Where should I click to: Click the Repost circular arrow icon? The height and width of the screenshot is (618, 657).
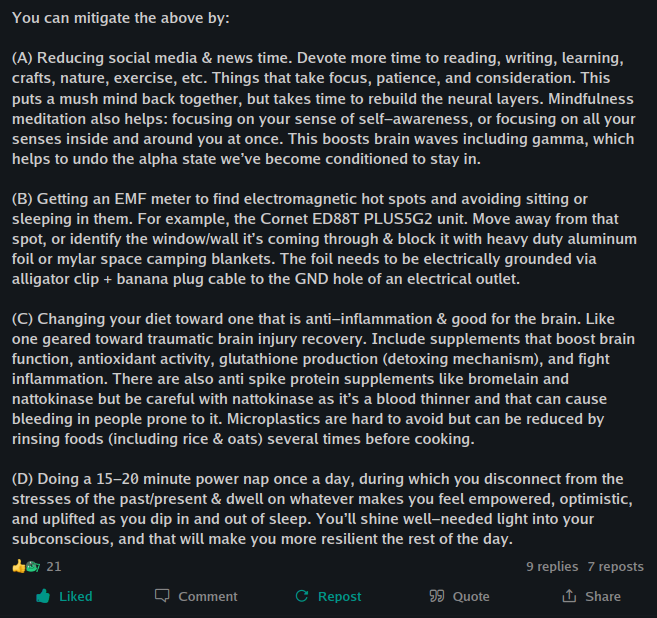[x=301, y=596]
